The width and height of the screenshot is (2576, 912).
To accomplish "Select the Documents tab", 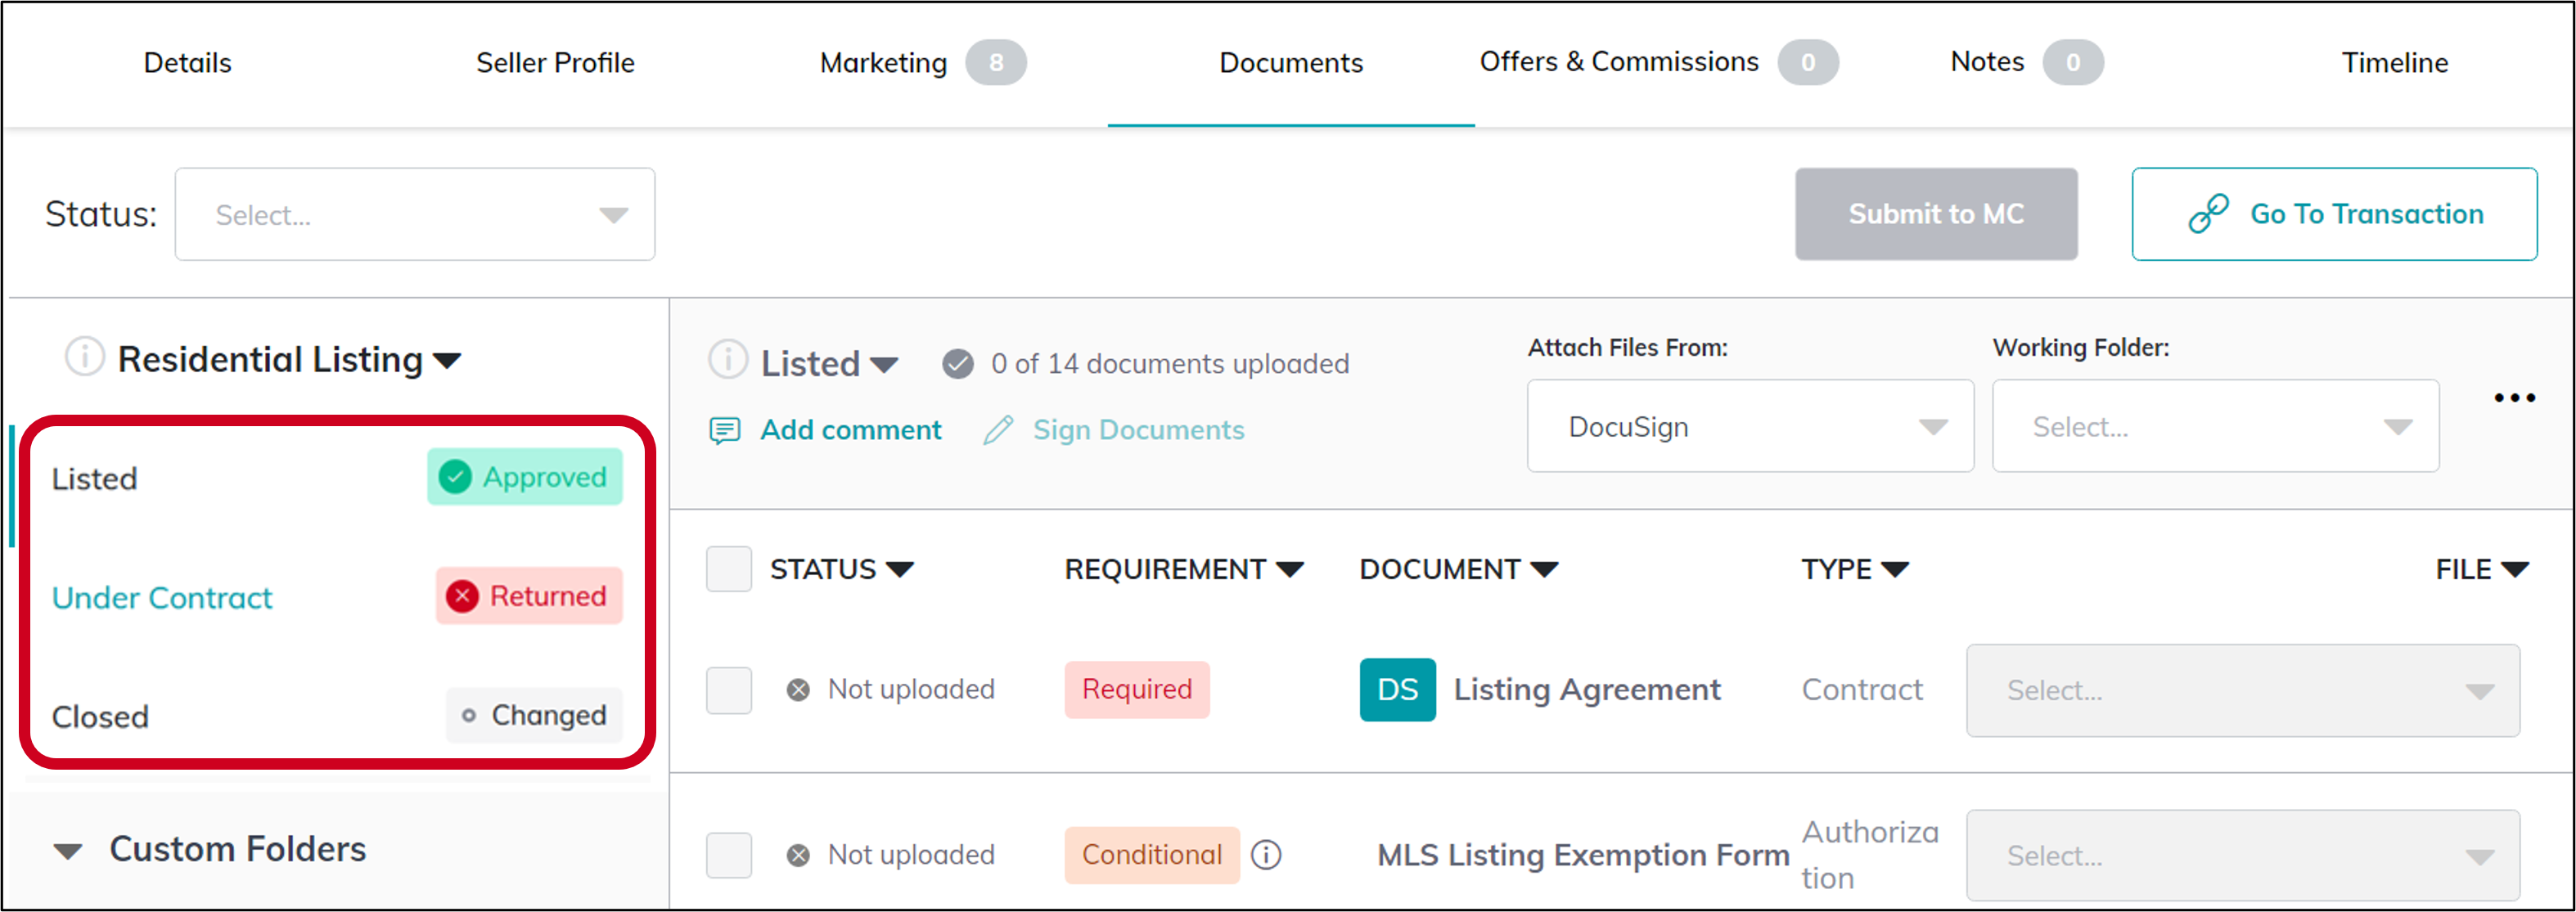I will coord(1290,63).
